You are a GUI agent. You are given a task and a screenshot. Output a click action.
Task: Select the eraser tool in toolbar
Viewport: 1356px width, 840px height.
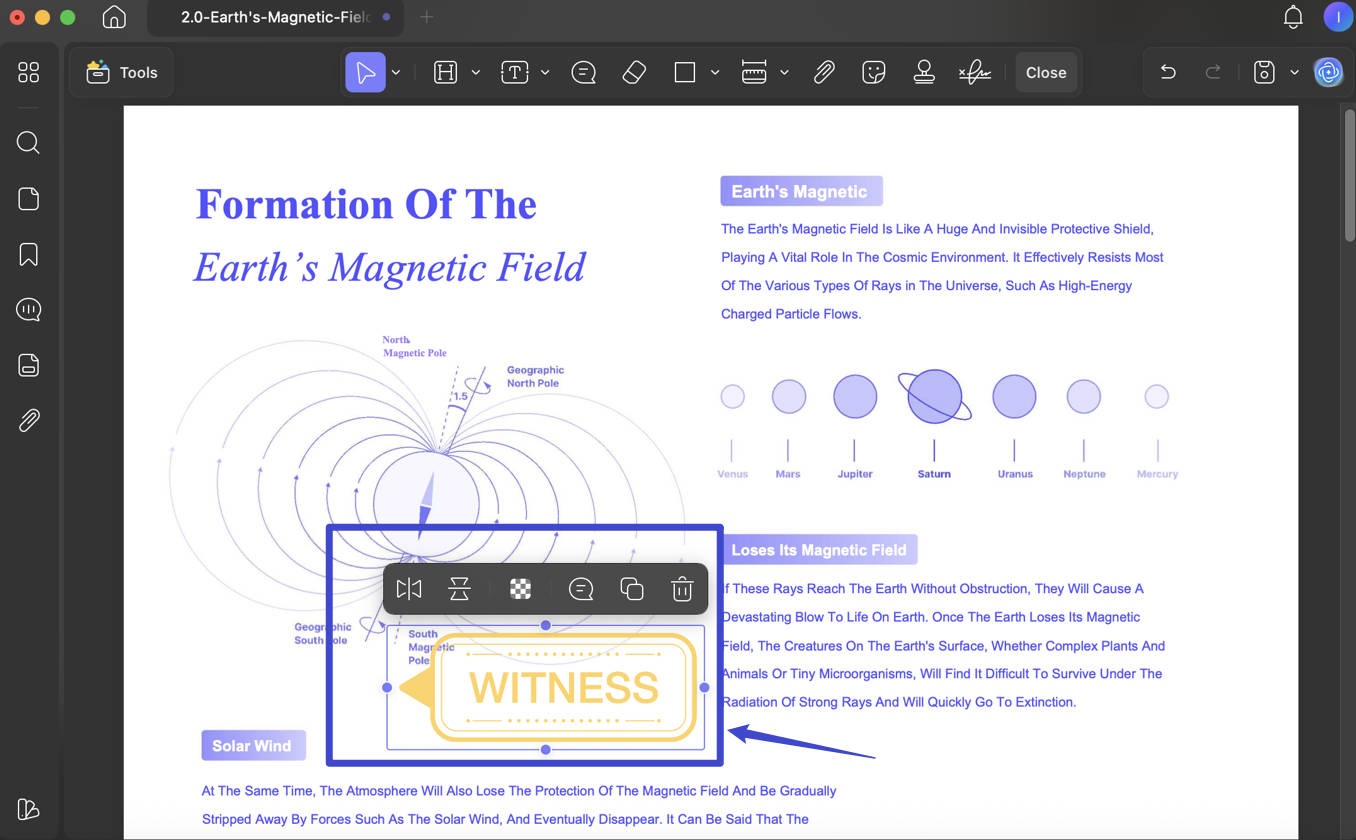[634, 72]
